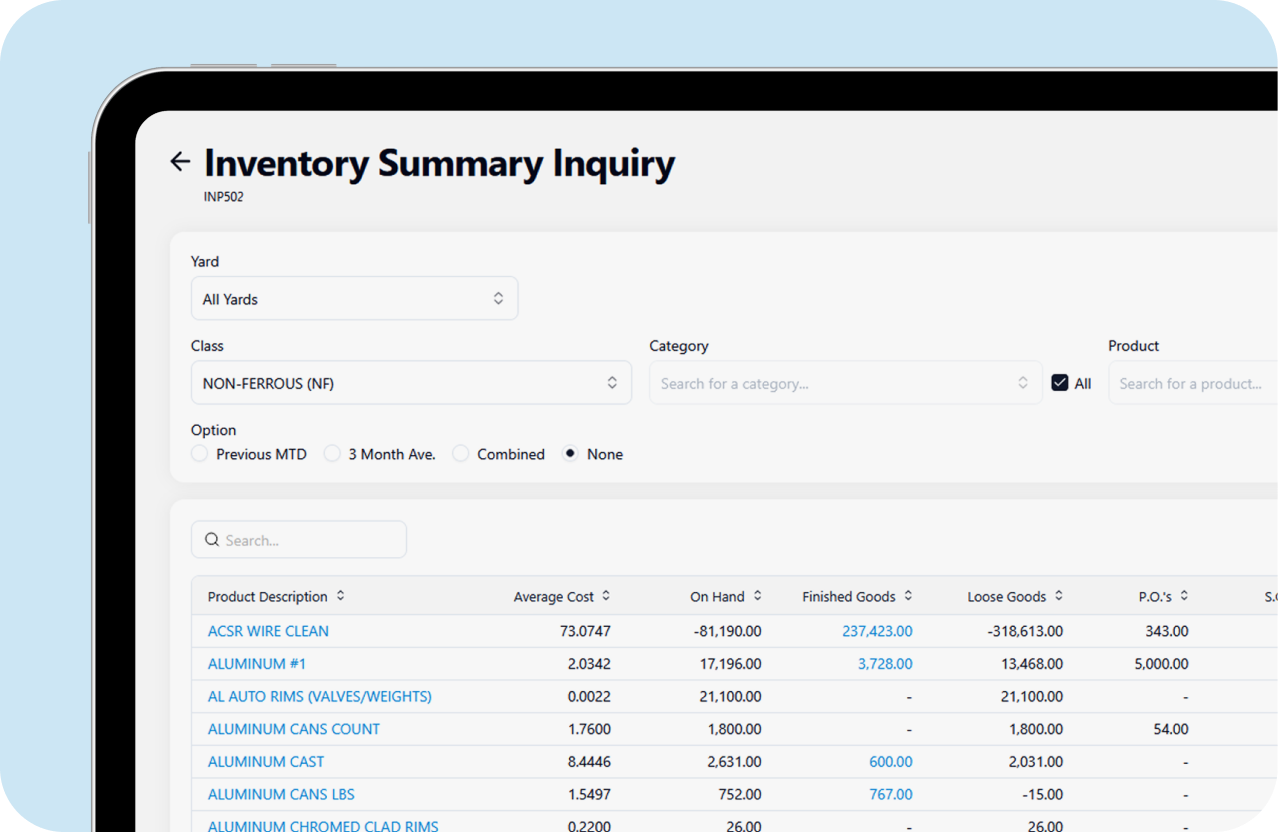Open ALUMINUM CANS LBS link
This screenshot has width=1278, height=832.
point(281,794)
